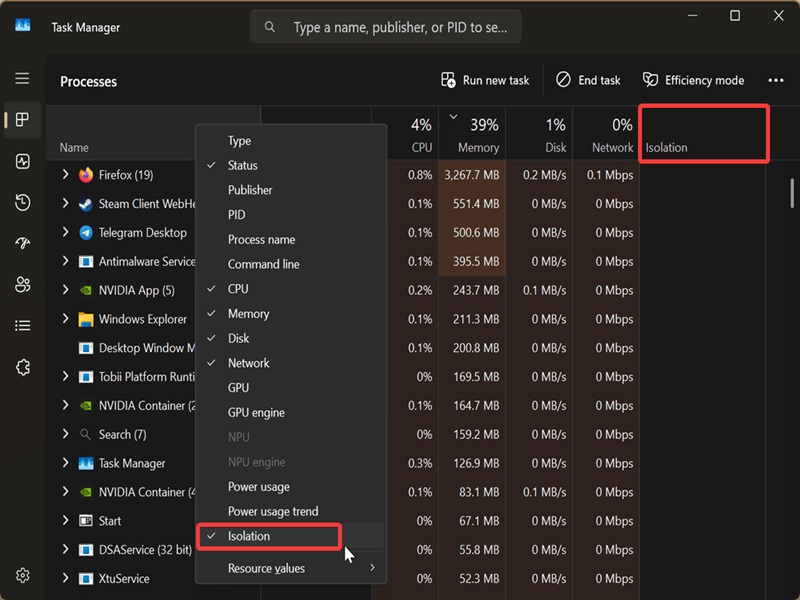Choose Command line in column menu
800x600 pixels.
(291, 264)
